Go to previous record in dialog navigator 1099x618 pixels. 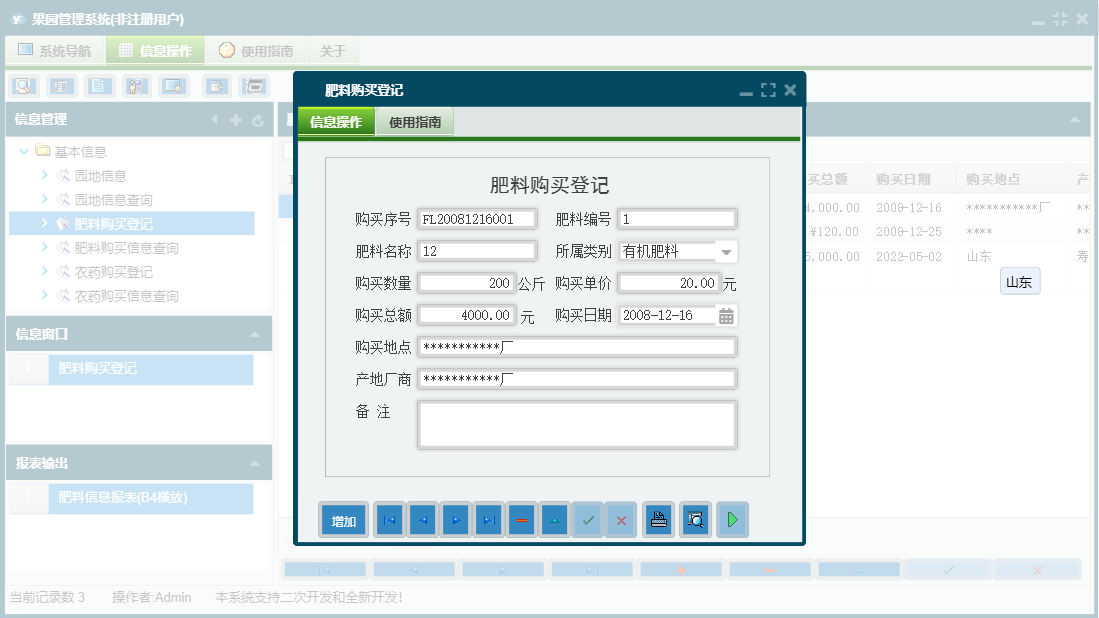click(x=423, y=520)
